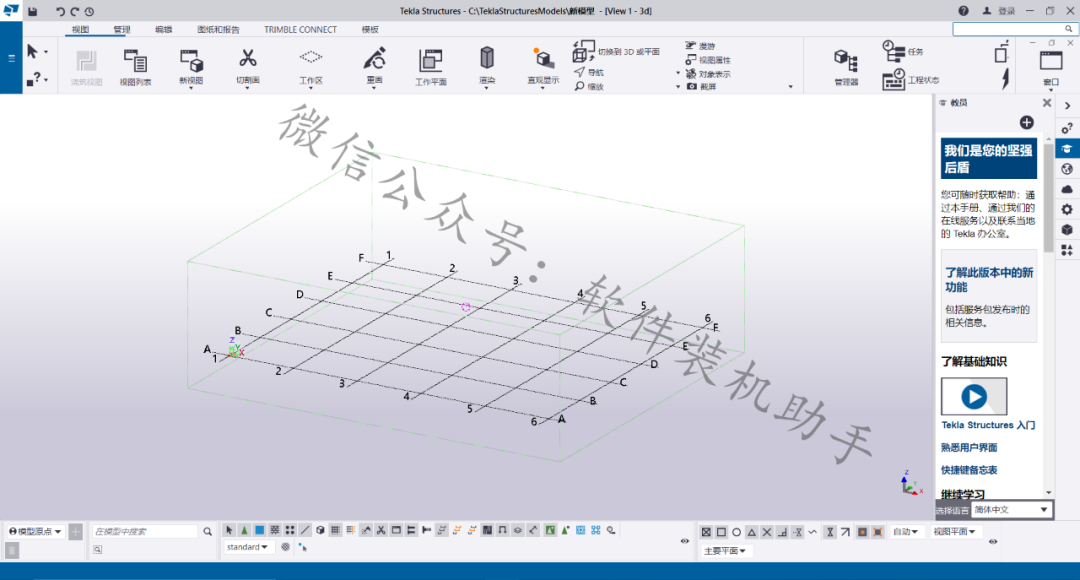Click the 在模型中搜索 search field
Screen dimensions: 1080x580
coord(145,531)
